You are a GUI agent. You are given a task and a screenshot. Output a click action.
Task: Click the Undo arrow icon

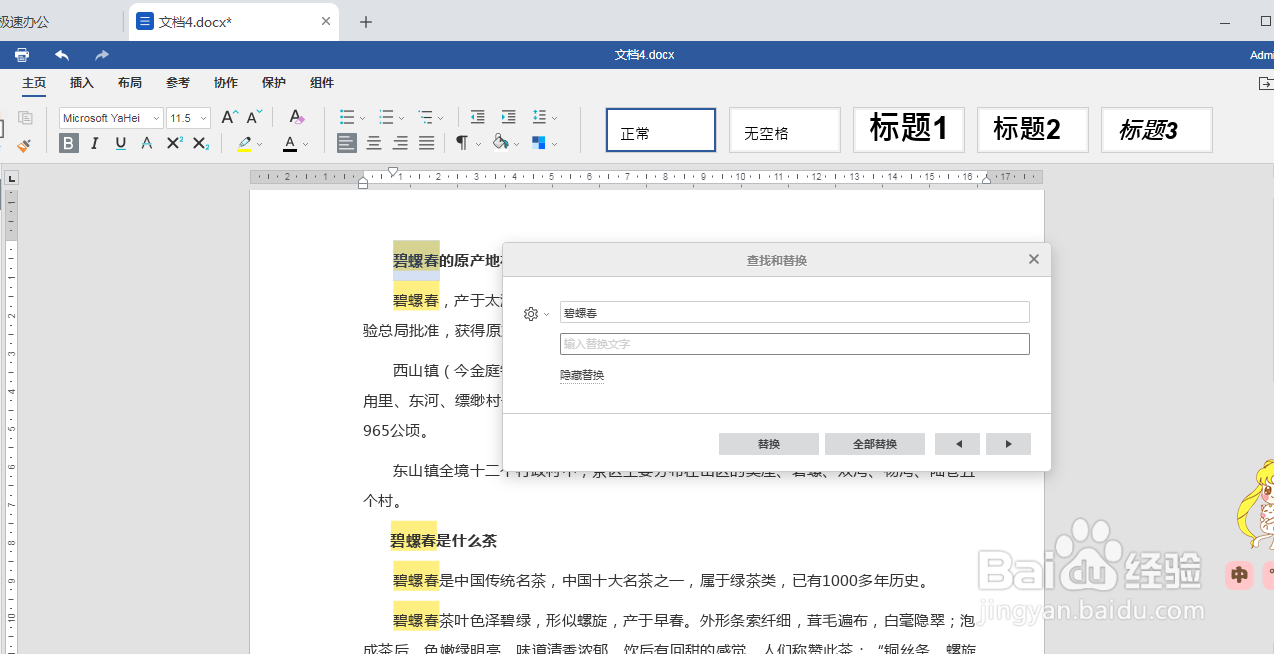tap(61, 55)
